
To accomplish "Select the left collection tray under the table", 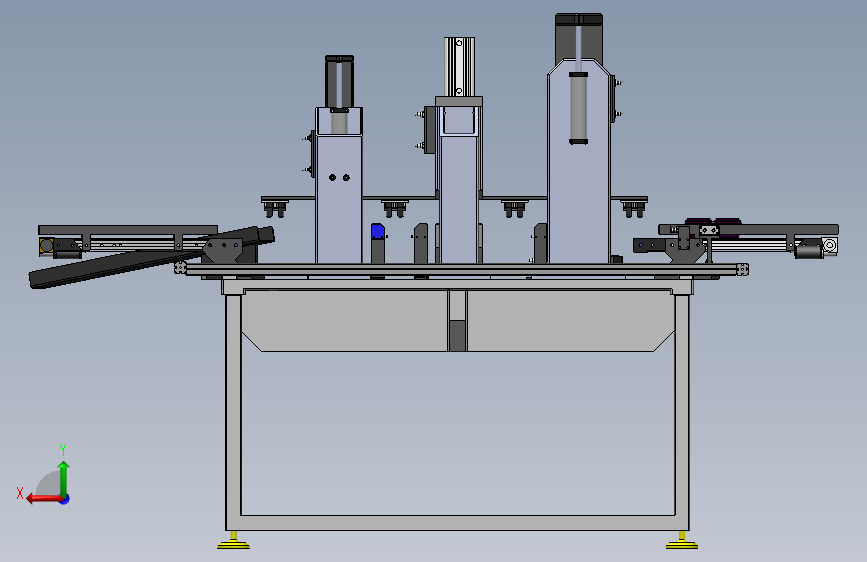I will (x=344, y=320).
